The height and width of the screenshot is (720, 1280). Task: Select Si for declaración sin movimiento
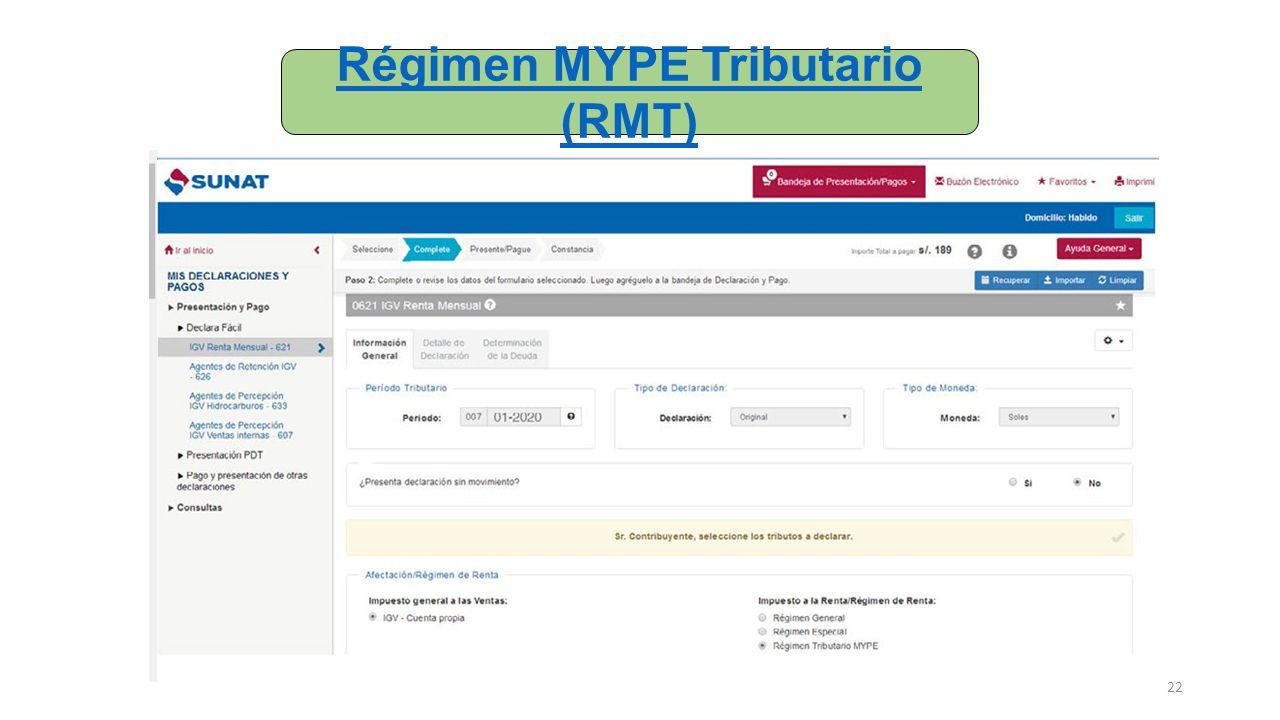pos(1013,482)
